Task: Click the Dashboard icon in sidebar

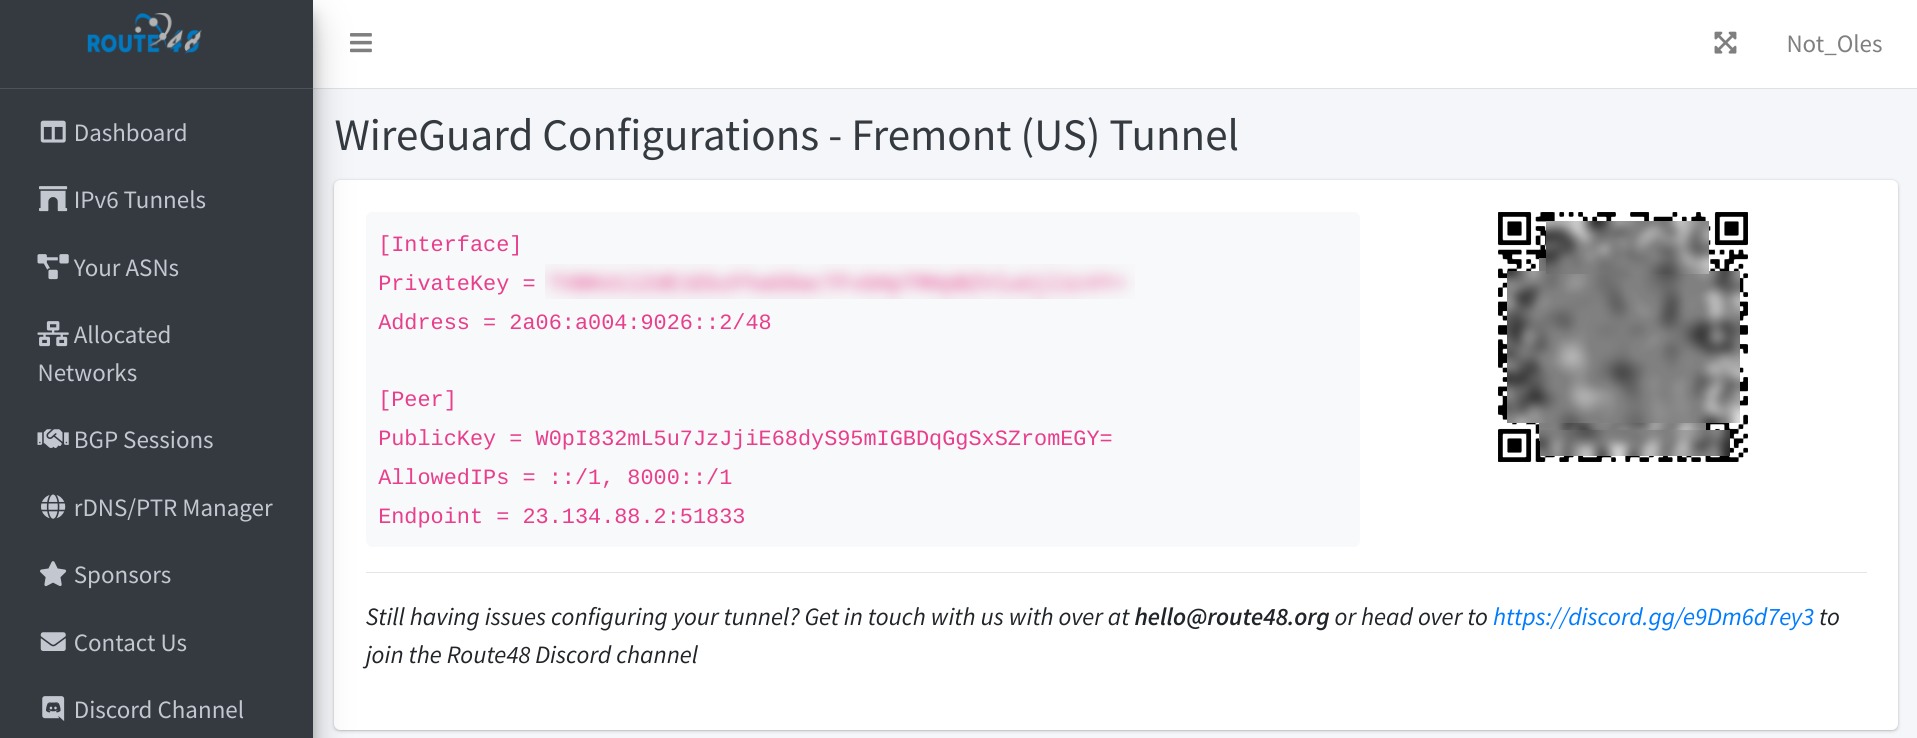Action: coord(53,132)
